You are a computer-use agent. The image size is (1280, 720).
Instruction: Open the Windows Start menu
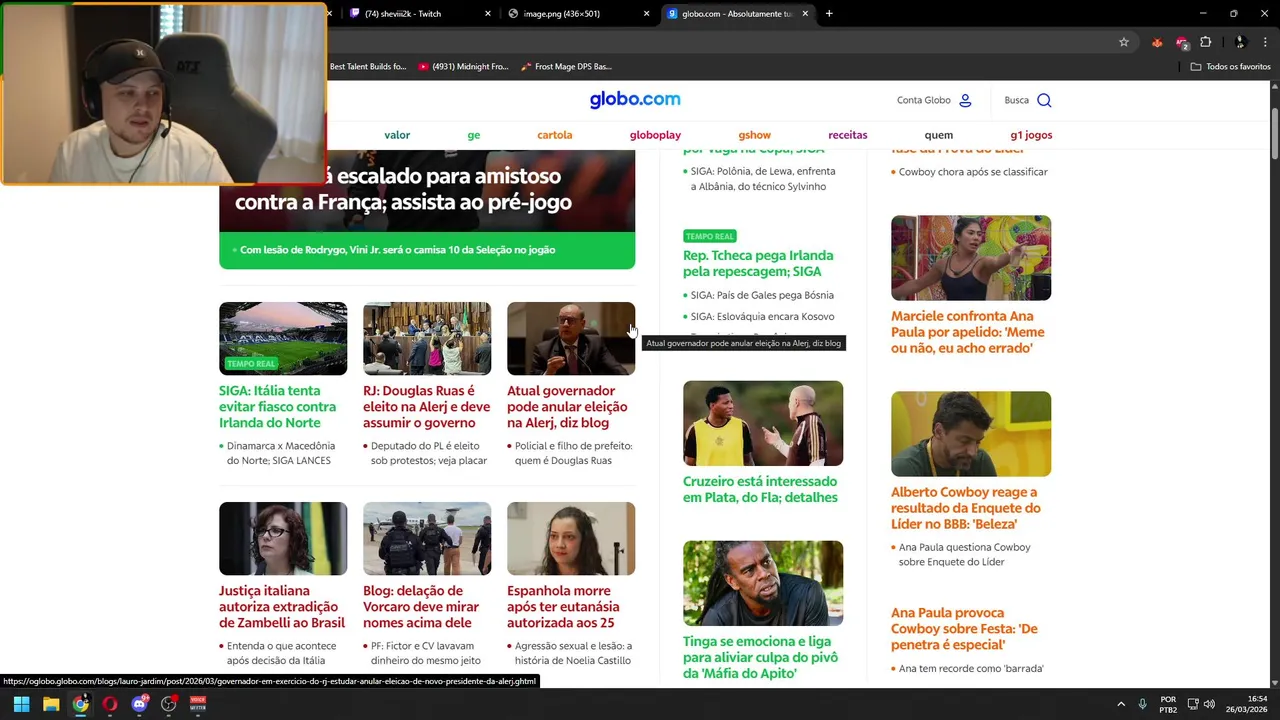21,704
